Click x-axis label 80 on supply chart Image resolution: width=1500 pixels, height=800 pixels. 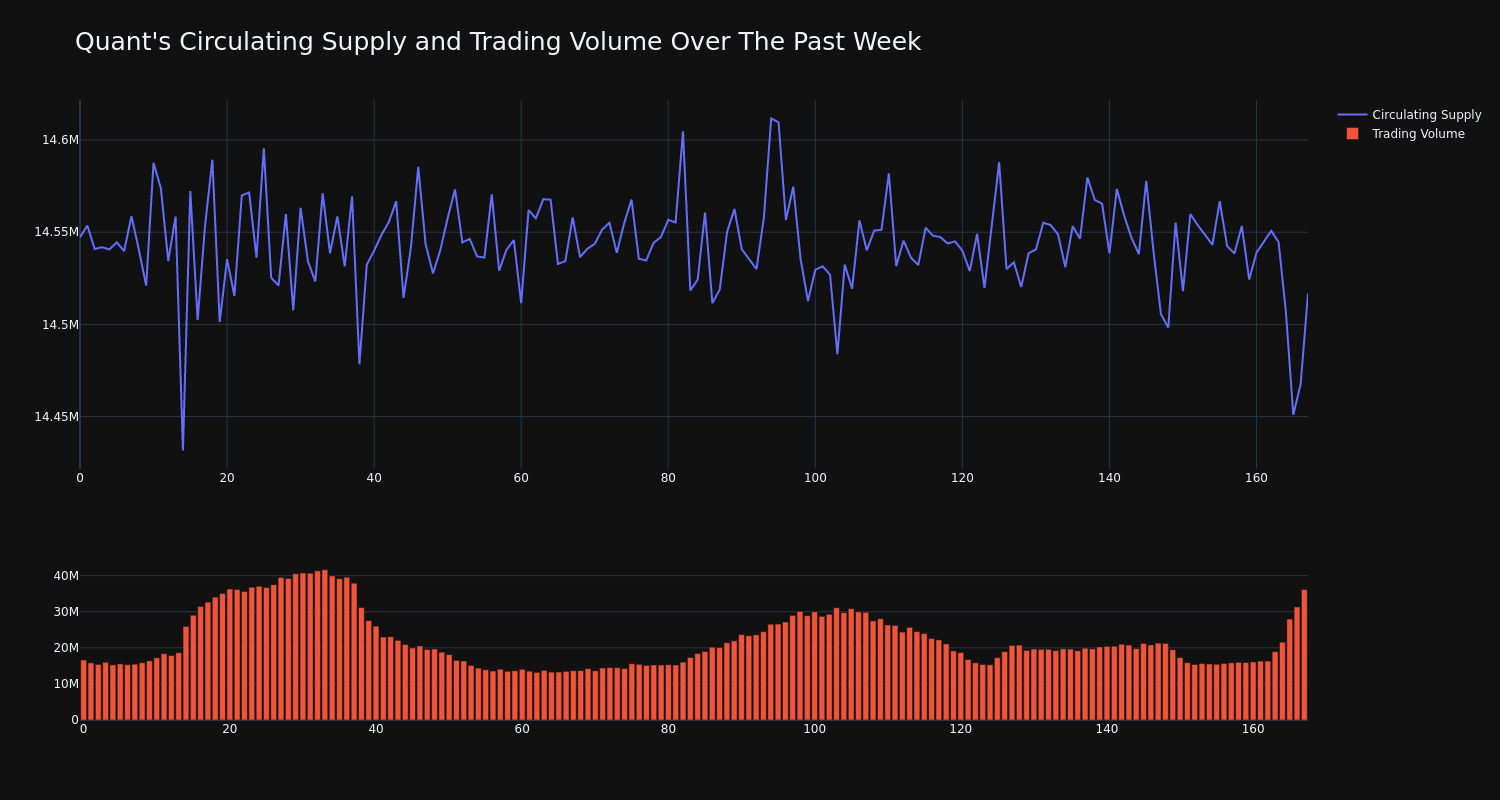(668, 478)
